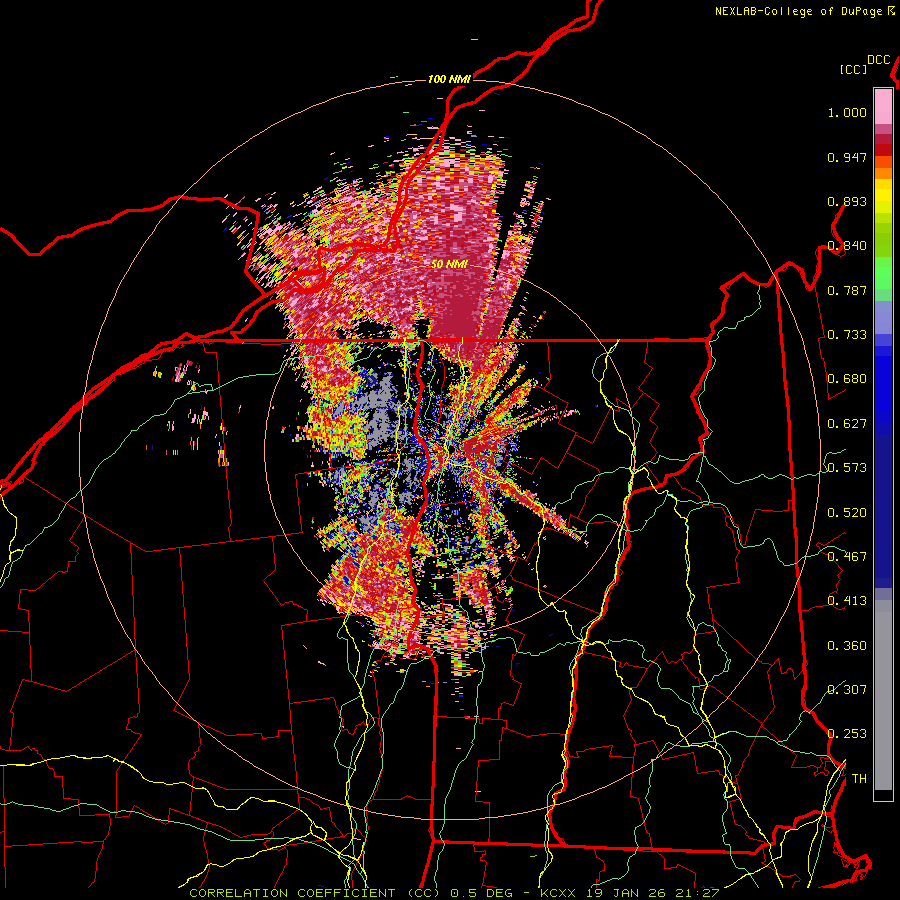
Task: Click the 0.787 legend value
Action: coord(847,290)
